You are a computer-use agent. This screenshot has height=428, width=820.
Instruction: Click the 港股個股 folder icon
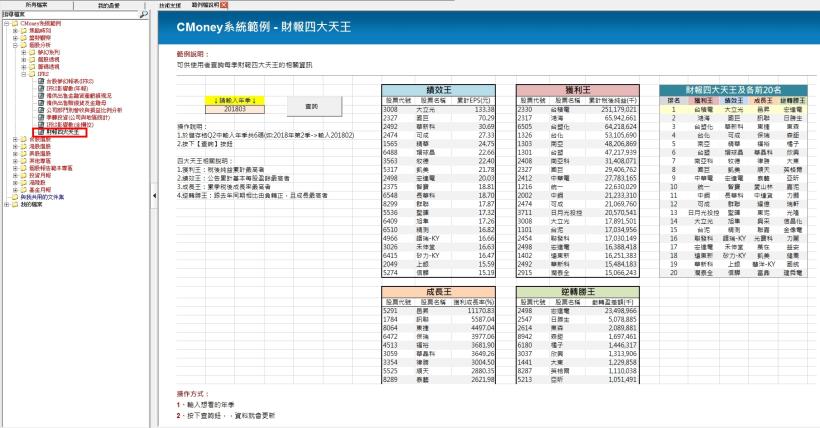pyautogui.click(x=24, y=147)
